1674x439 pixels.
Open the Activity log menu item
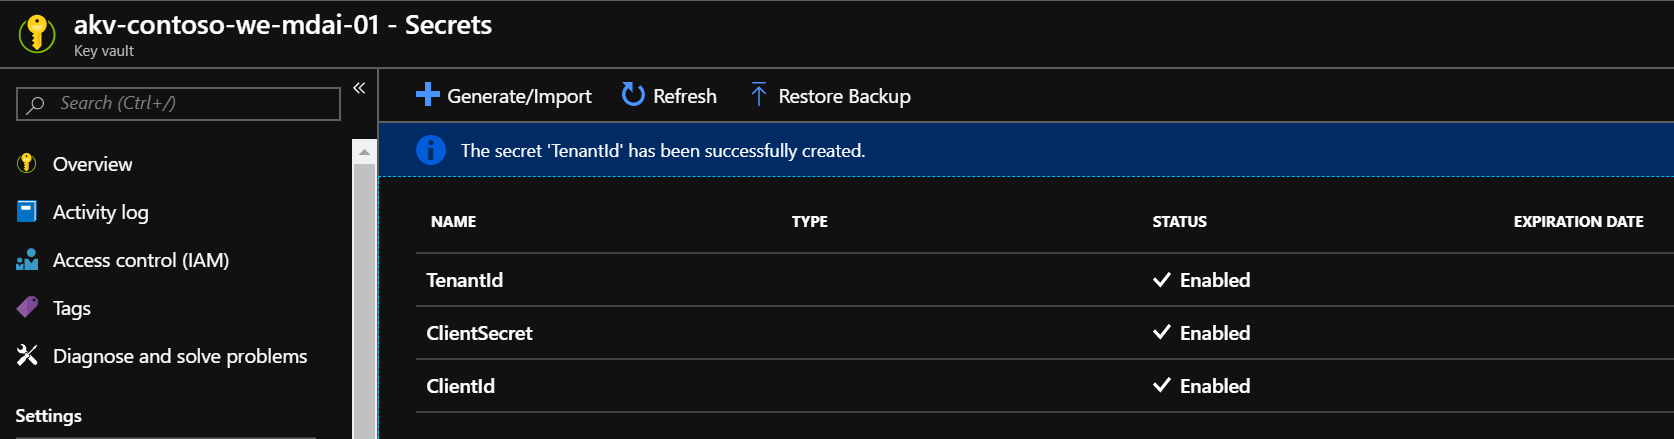pyautogui.click(x=100, y=212)
